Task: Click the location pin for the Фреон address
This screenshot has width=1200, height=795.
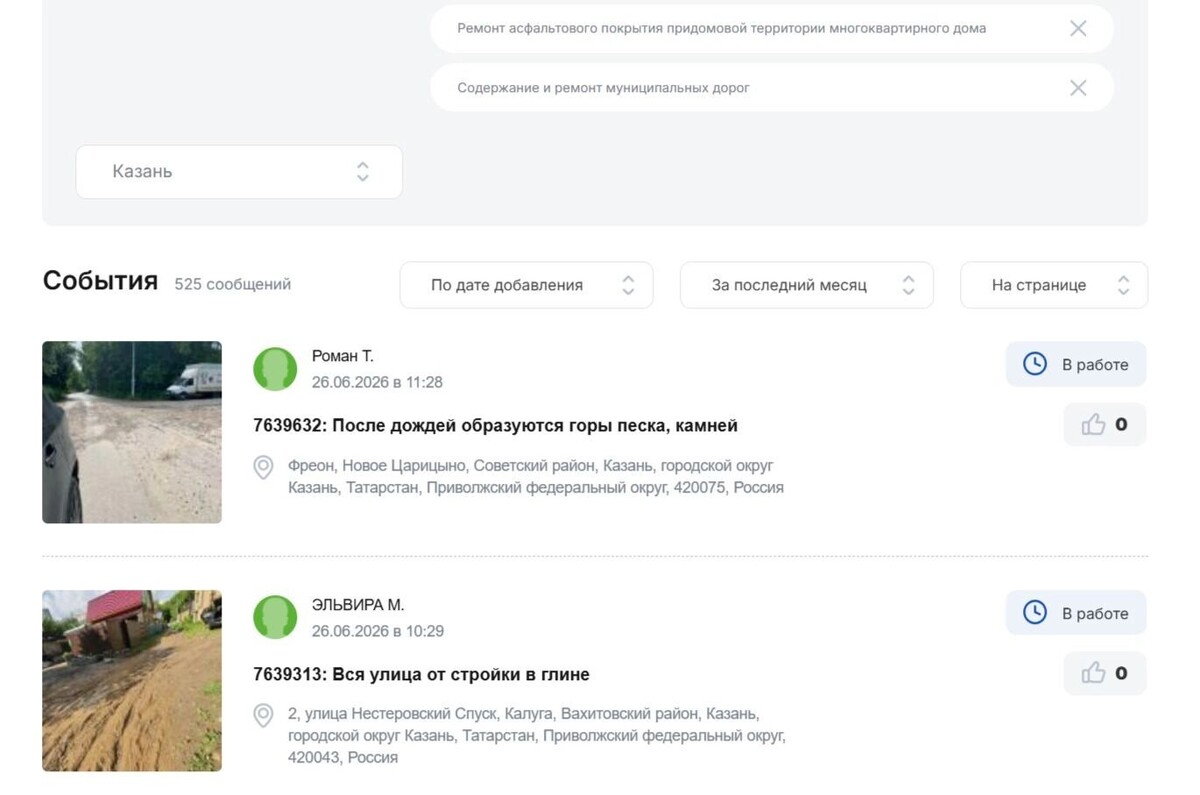Action: (263, 467)
